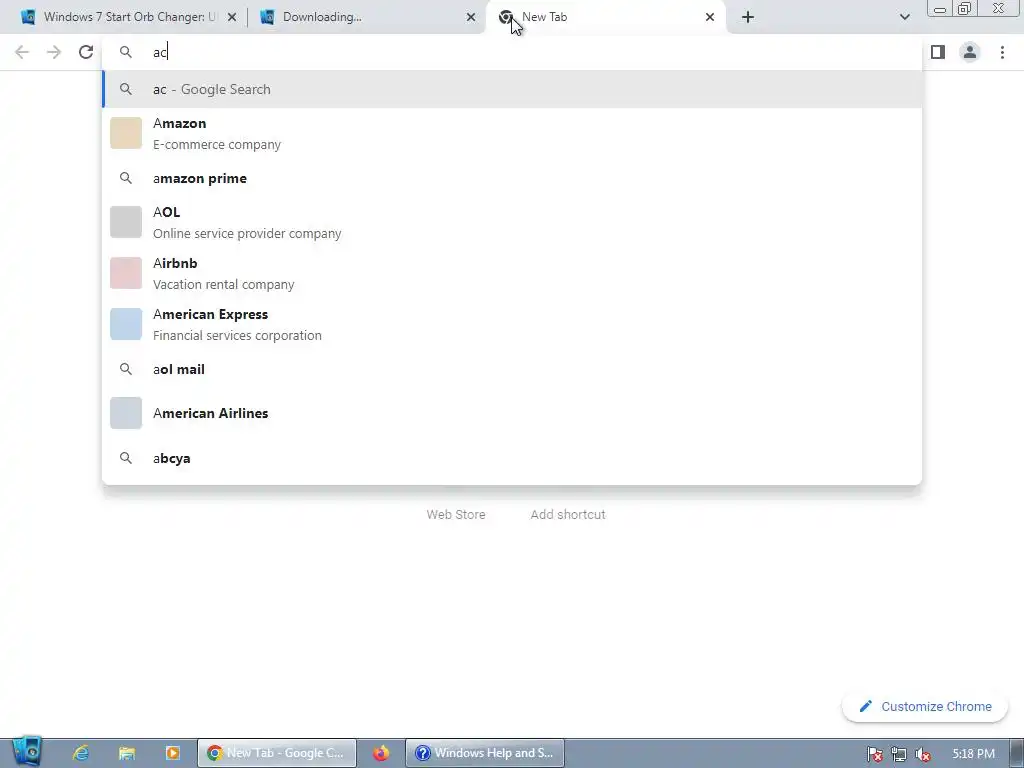The width and height of the screenshot is (1024, 768).
Task: Click the American Express suggestion thumbnail
Action: pyautogui.click(x=126, y=324)
